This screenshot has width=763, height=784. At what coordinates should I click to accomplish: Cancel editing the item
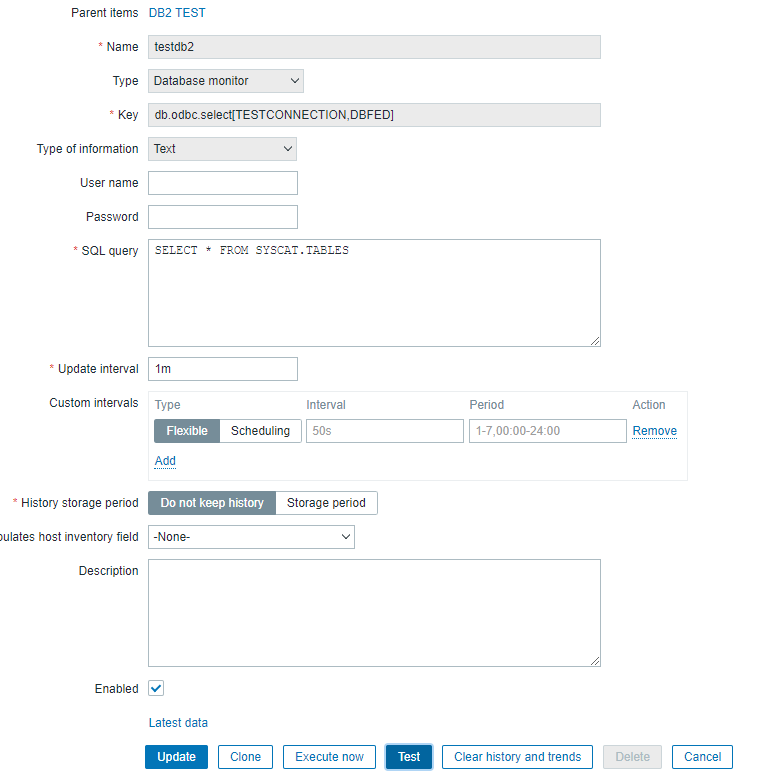pos(702,757)
